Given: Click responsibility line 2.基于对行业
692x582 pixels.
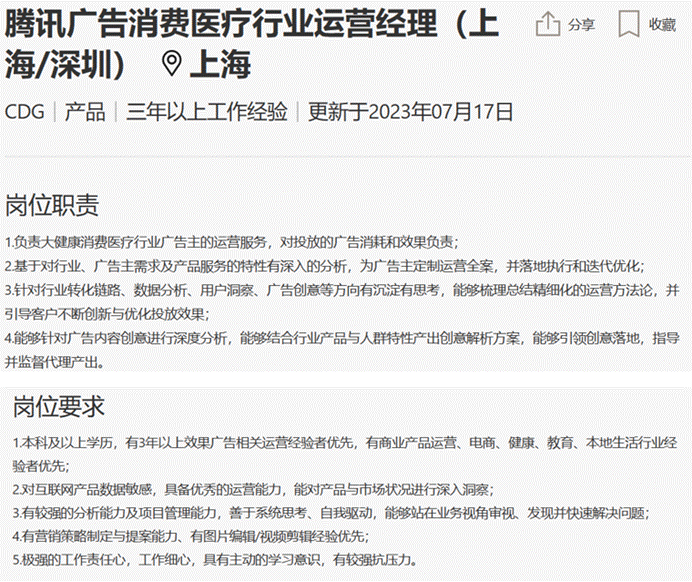Looking at the screenshot, I should (x=325, y=266).
